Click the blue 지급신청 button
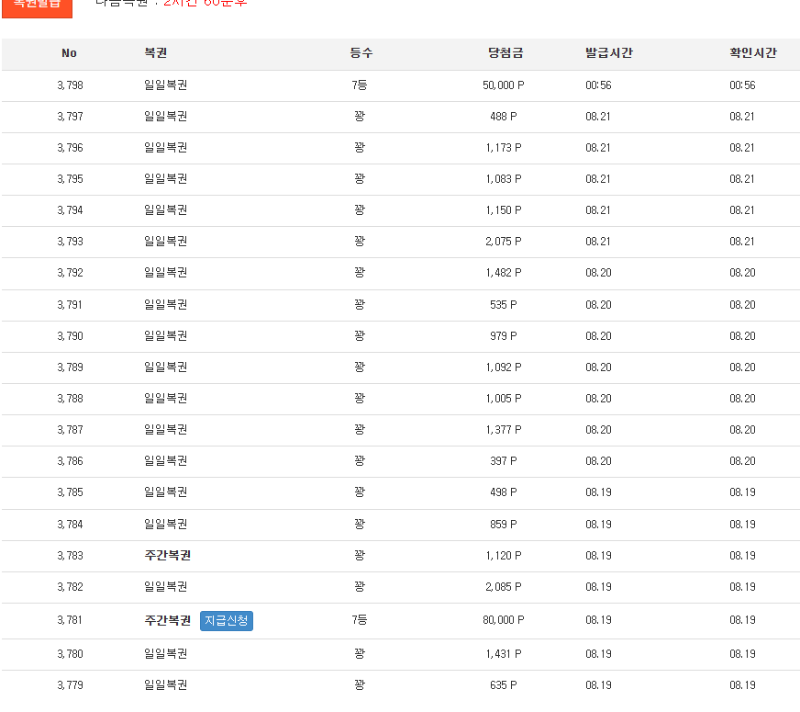Image resolution: width=800 pixels, height=712 pixels. [226, 620]
